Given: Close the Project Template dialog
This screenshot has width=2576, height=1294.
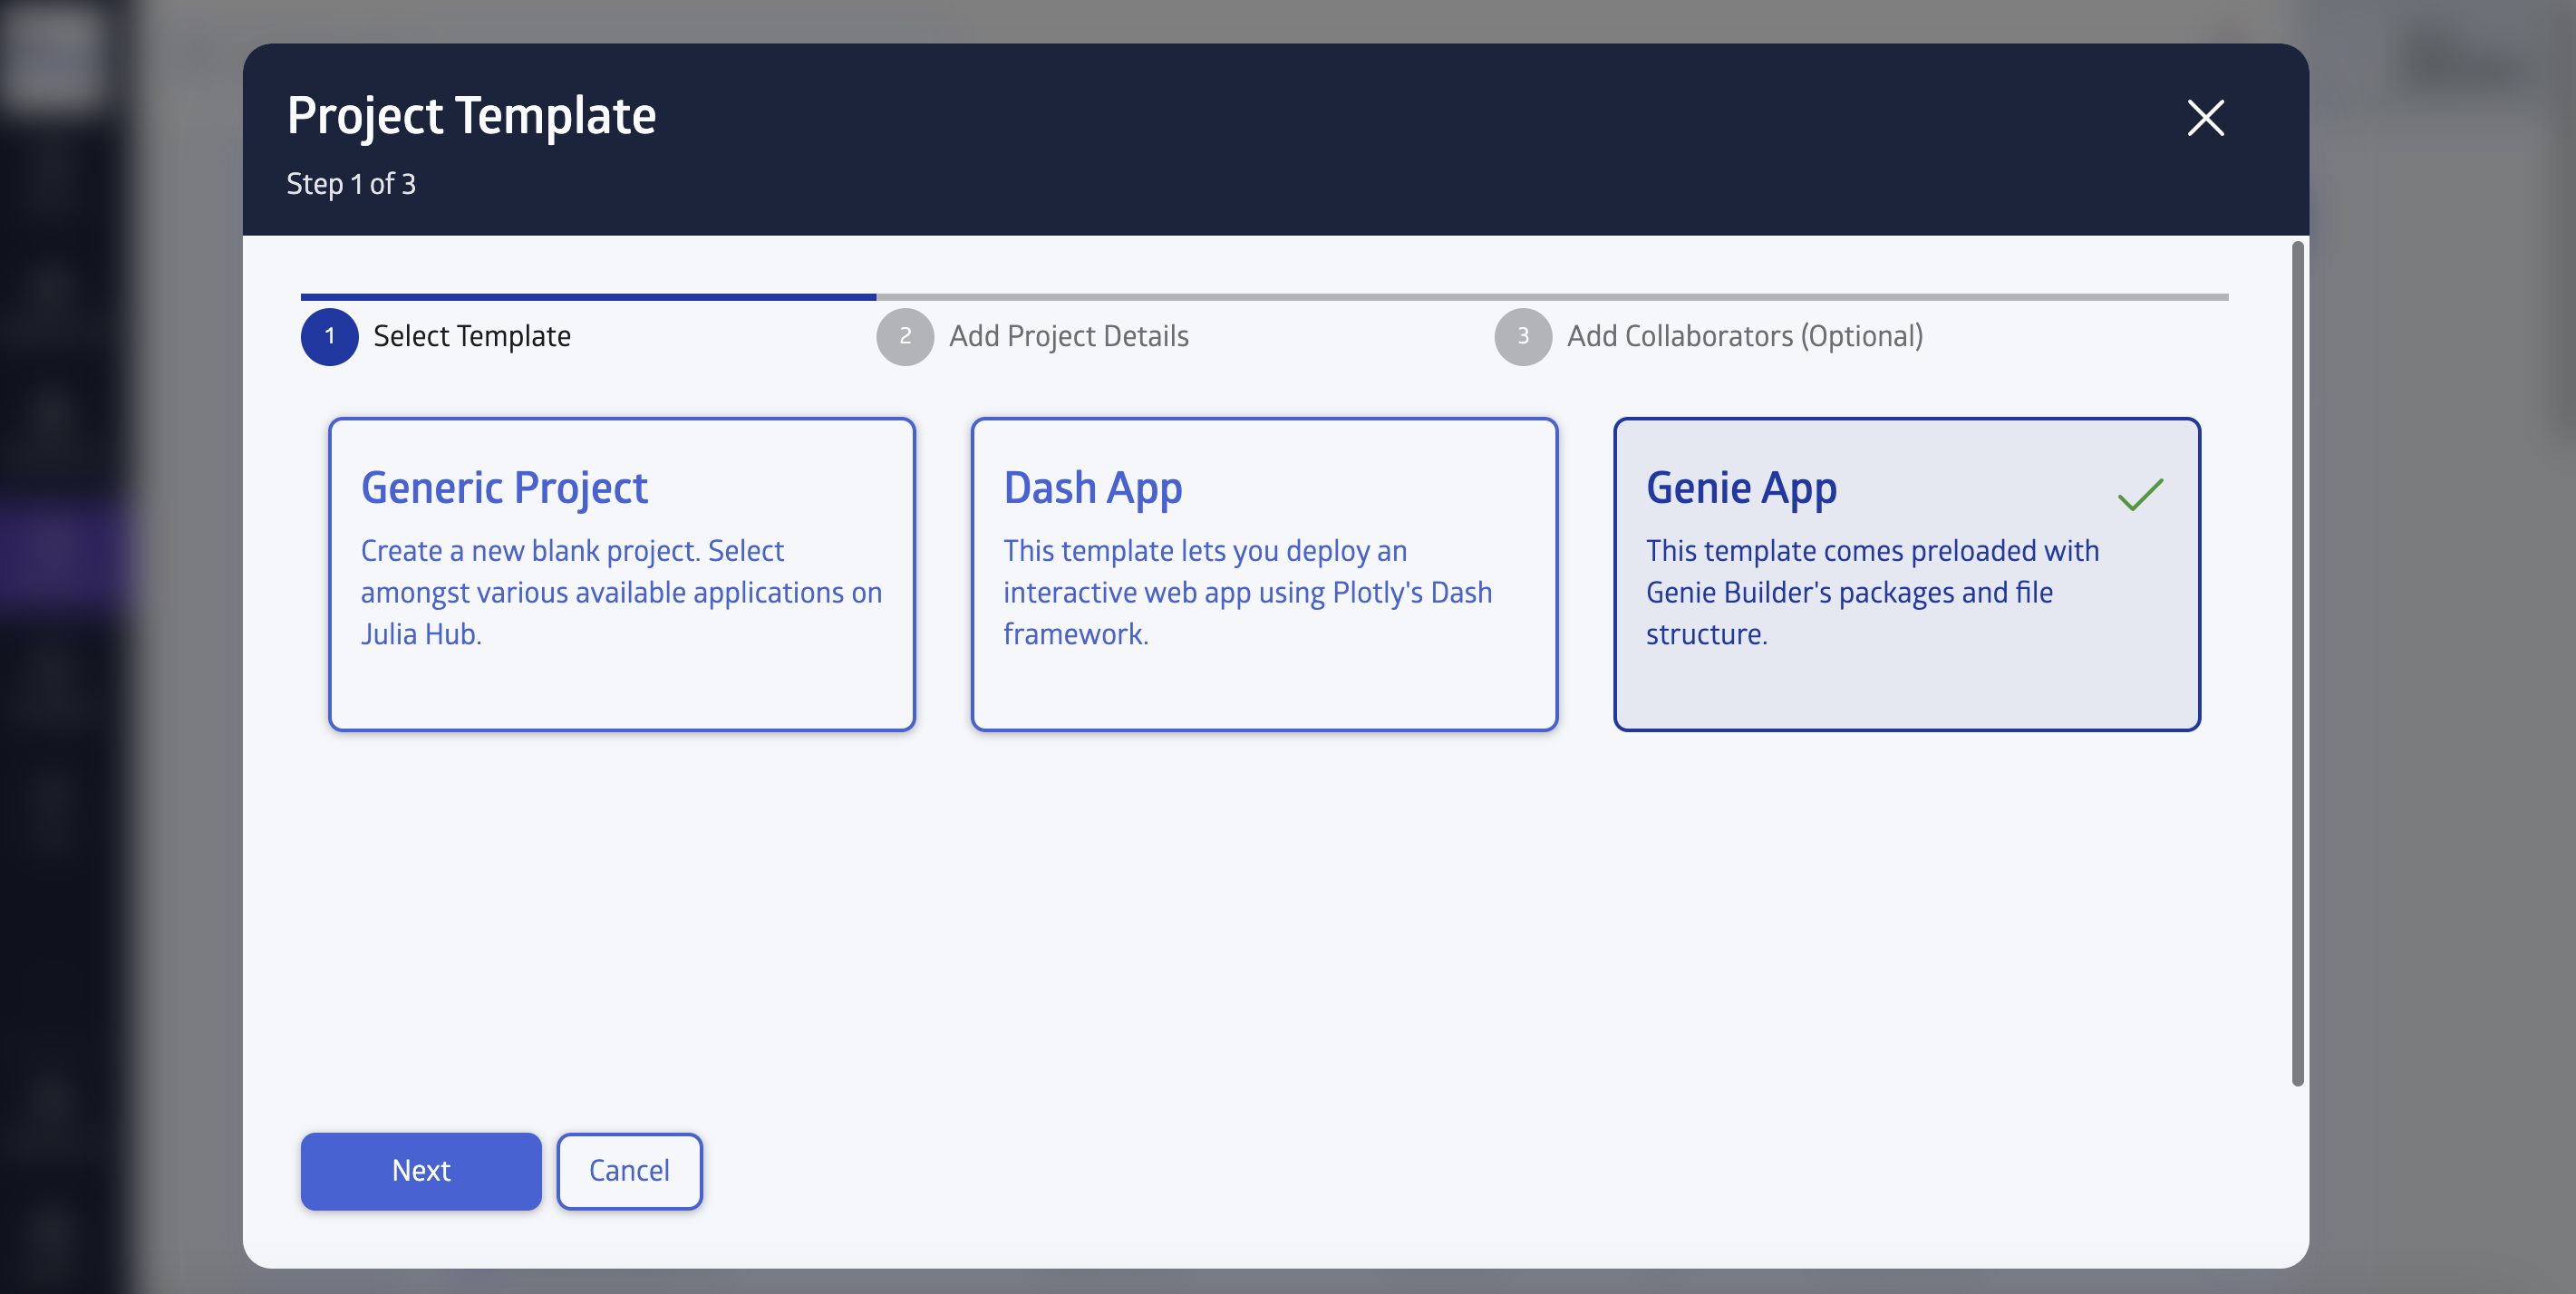Looking at the screenshot, I should click(2205, 118).
